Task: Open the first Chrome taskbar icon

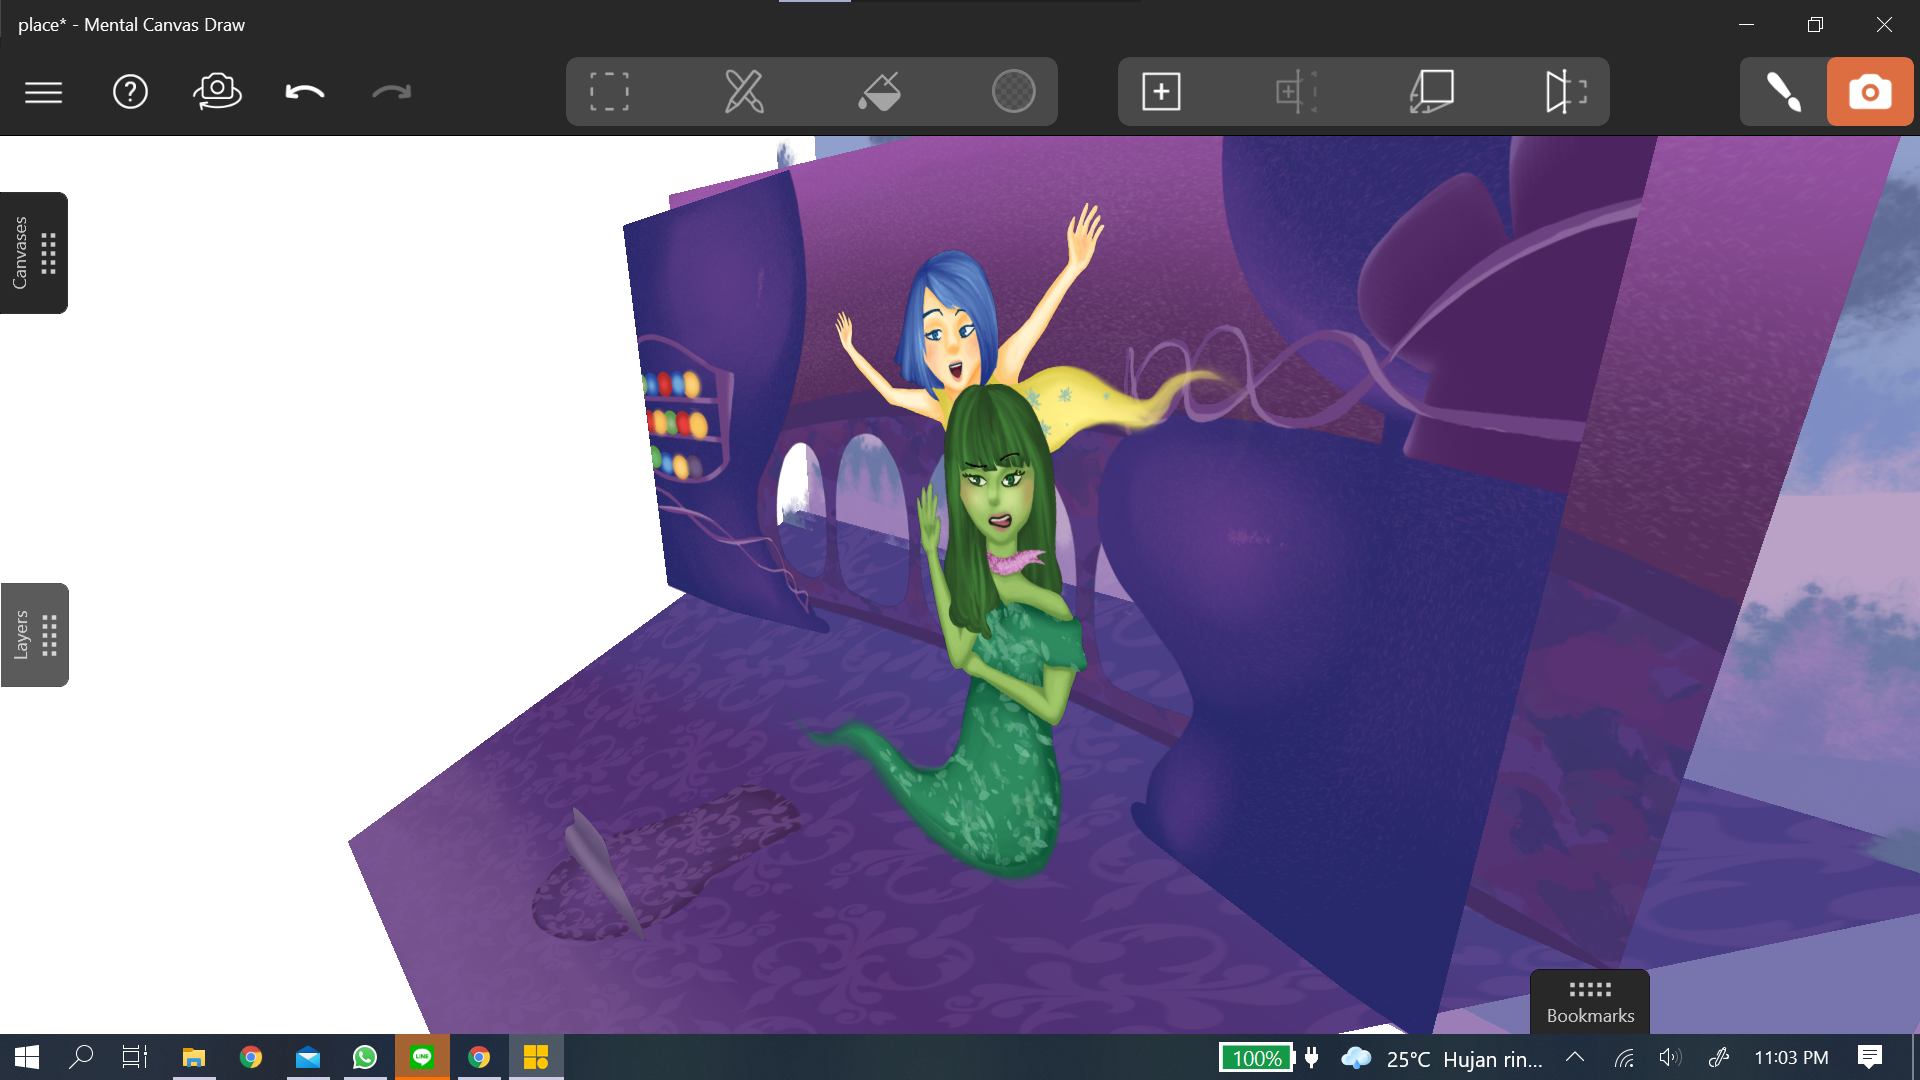Action: click(251, 1057)
